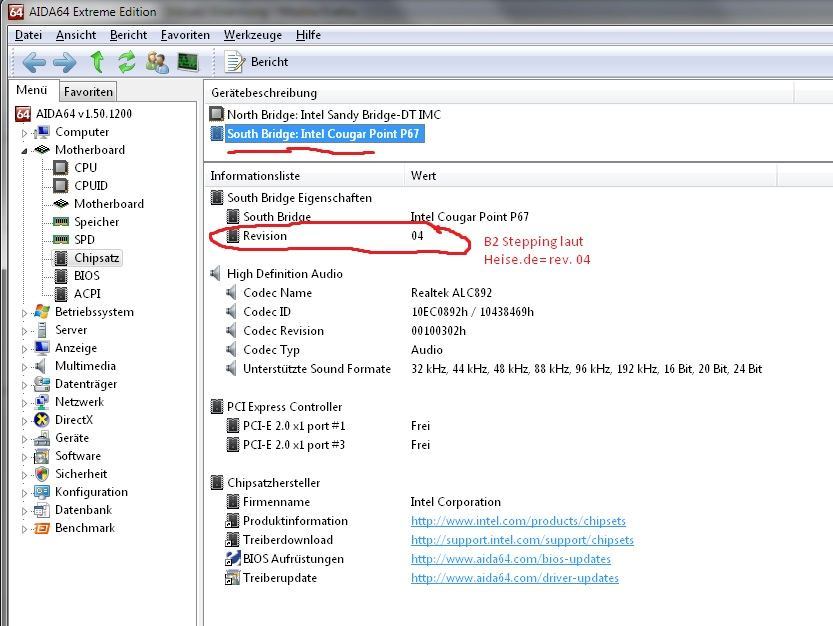Click the Benchmark orange icon
The image size is (833, 626).
click(x=41, y=528)
